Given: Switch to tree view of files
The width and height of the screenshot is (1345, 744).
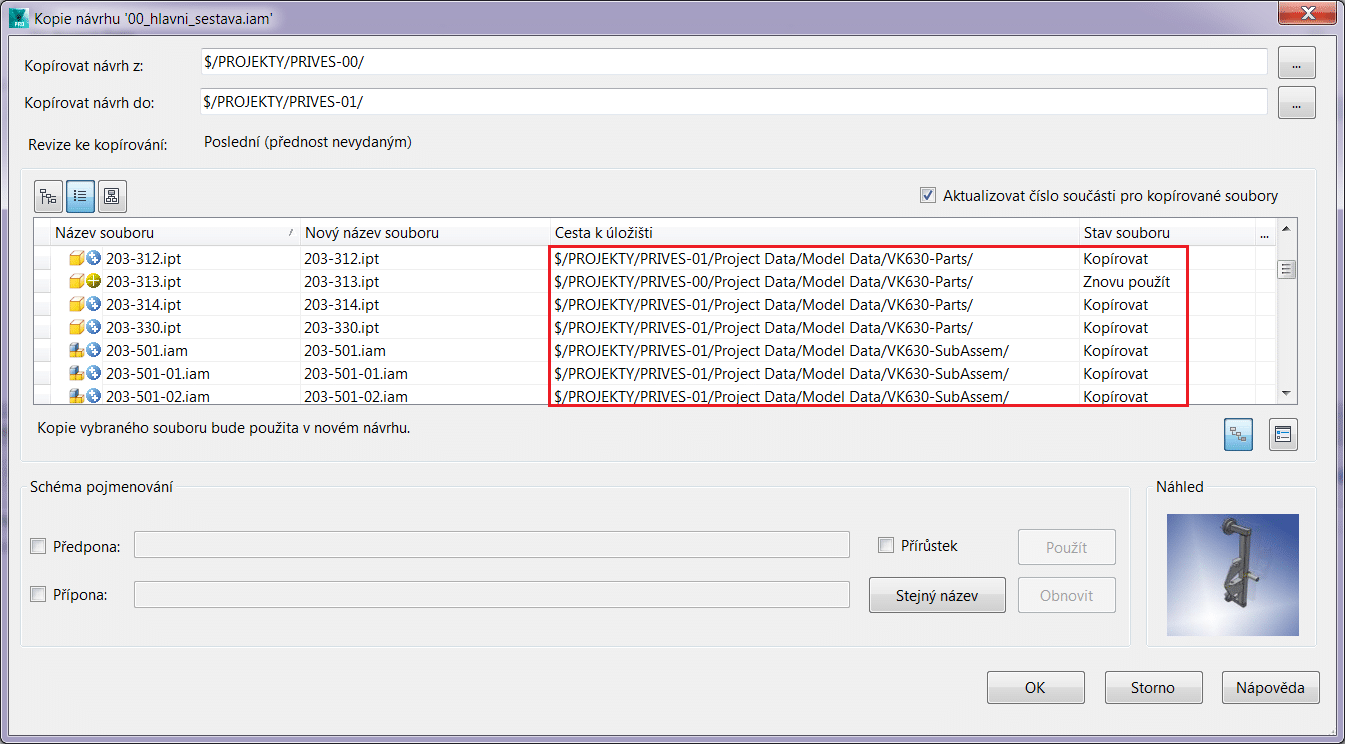Looking at the screenshot, I should click(48, 197).
